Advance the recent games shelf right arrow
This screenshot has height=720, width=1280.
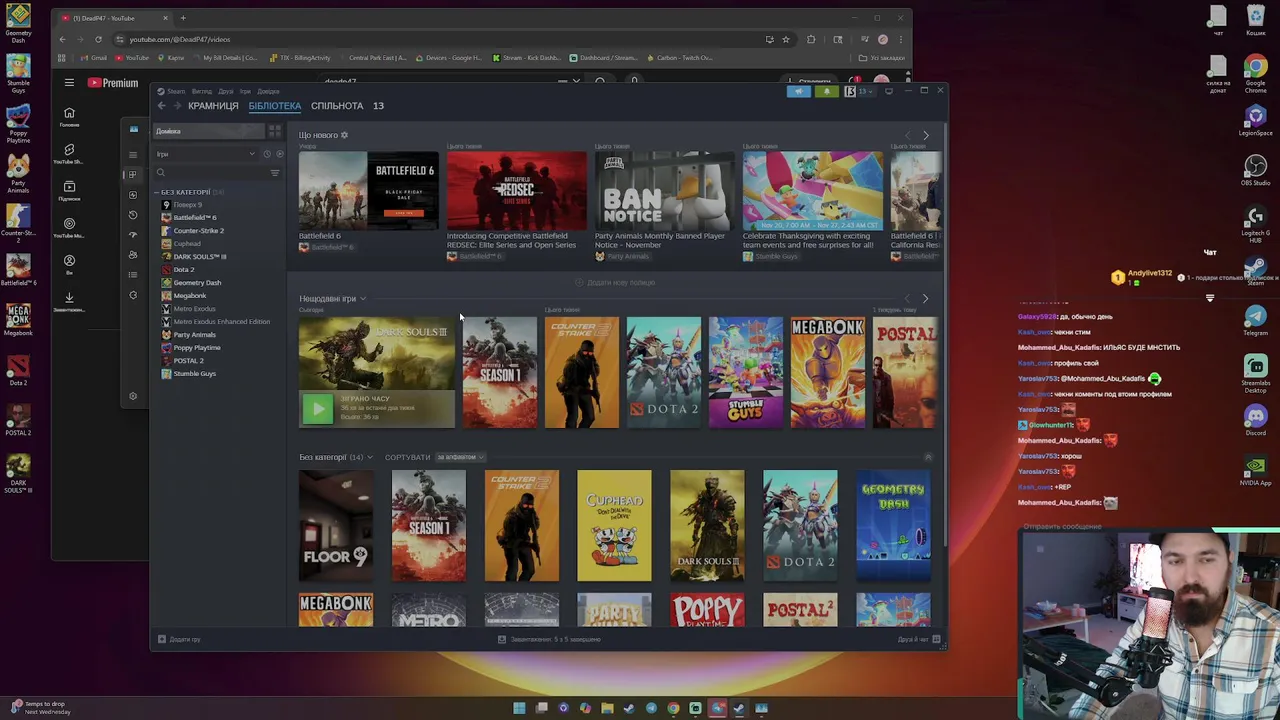(925, 299)
